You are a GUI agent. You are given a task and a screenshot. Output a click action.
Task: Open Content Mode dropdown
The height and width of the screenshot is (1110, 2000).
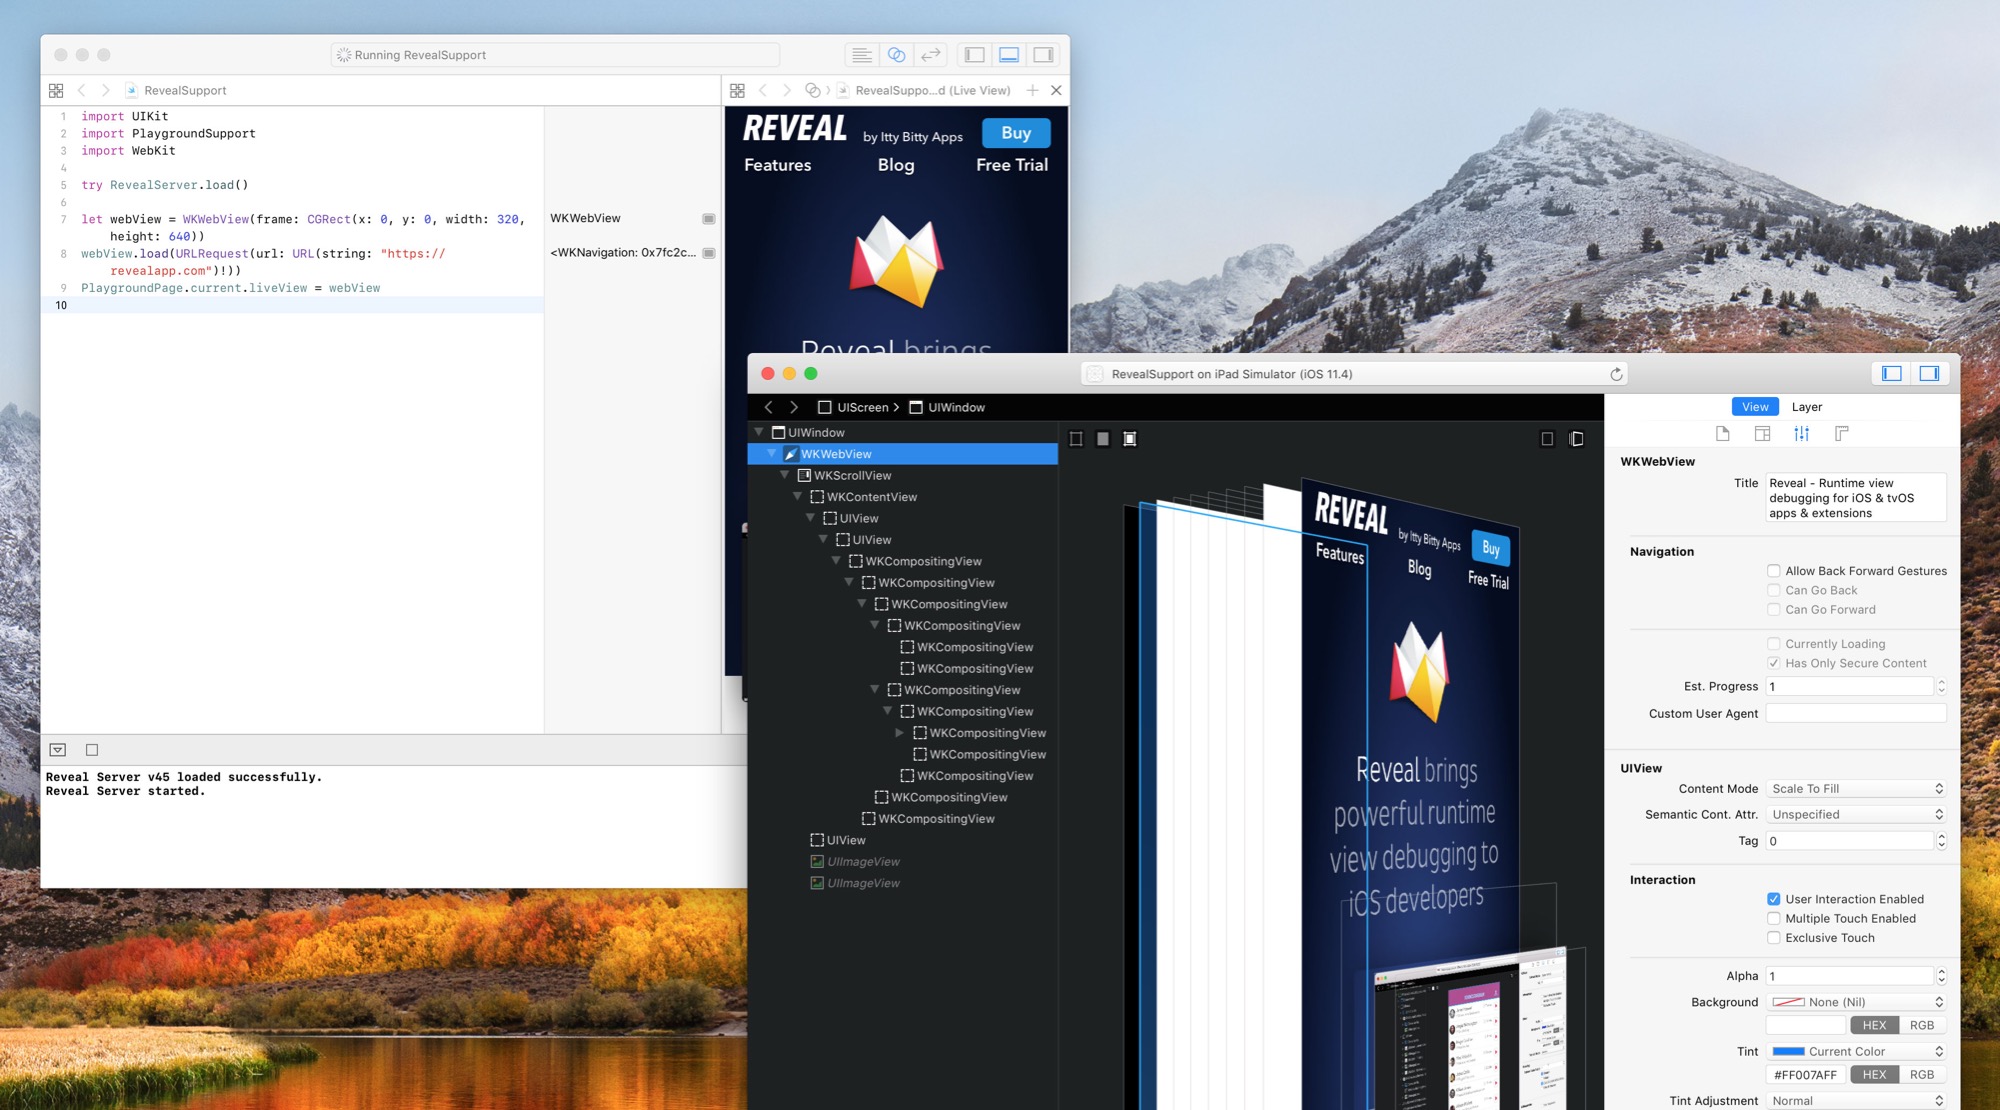pos(1856,789)
